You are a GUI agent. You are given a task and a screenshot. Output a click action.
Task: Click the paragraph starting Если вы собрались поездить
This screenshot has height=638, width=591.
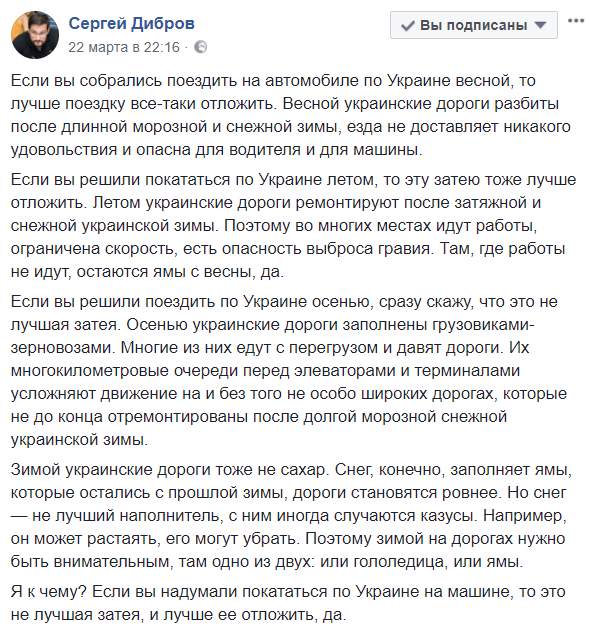[291, 115]
